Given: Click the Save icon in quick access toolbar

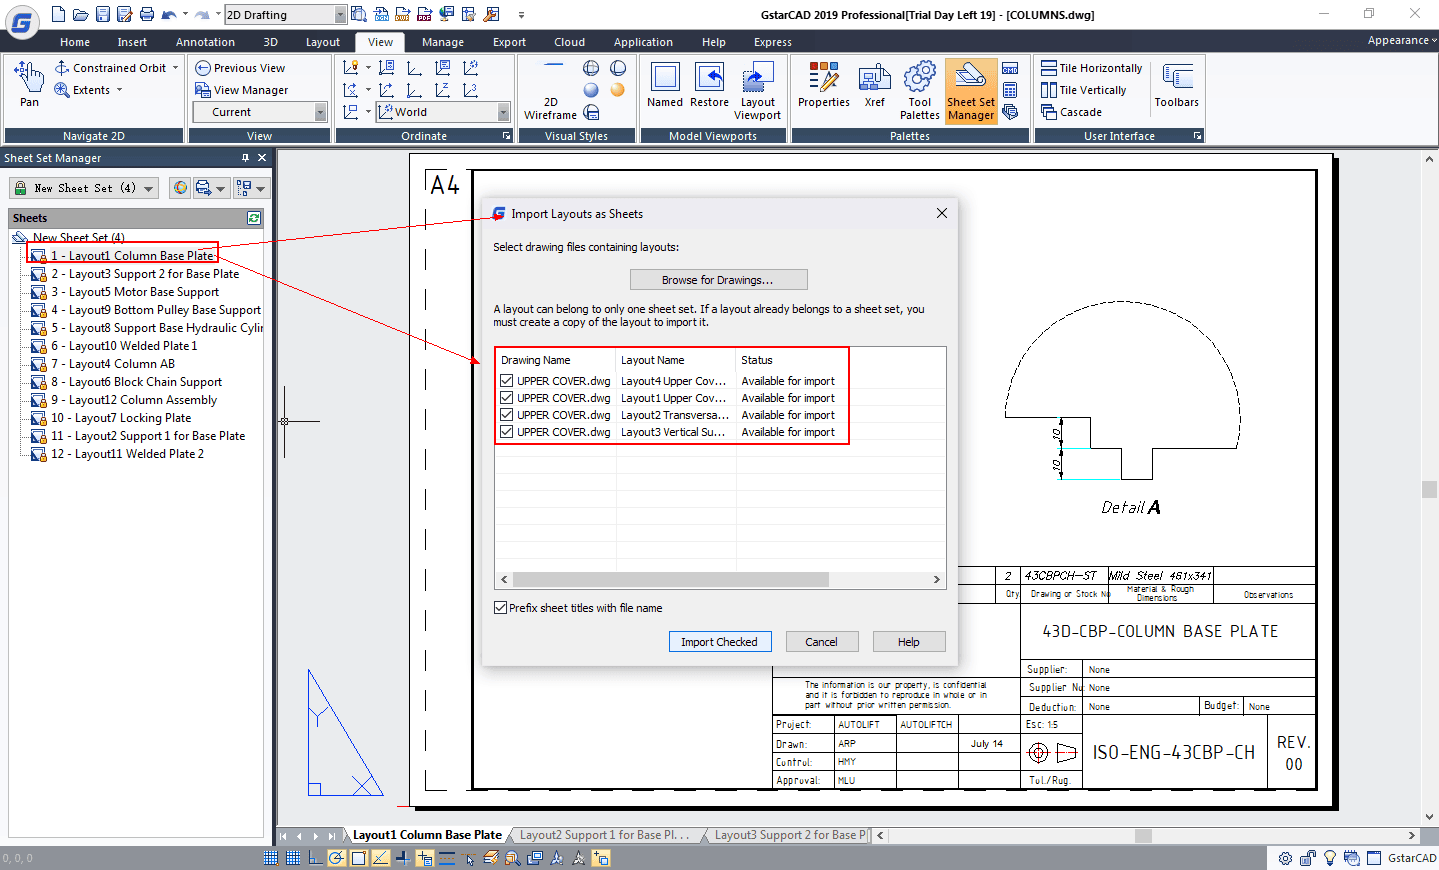Looking at the screenshot, I should [102, 14].
